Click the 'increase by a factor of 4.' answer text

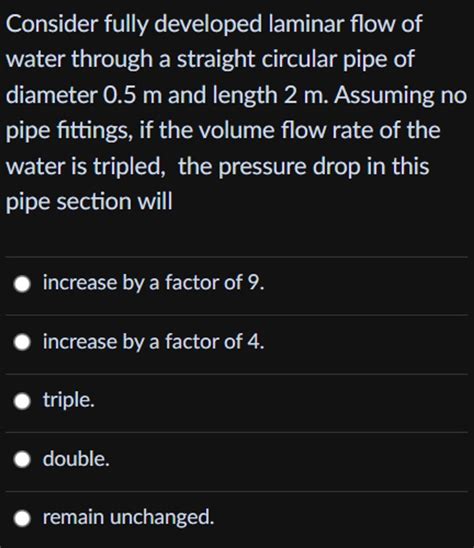point(153,341)
